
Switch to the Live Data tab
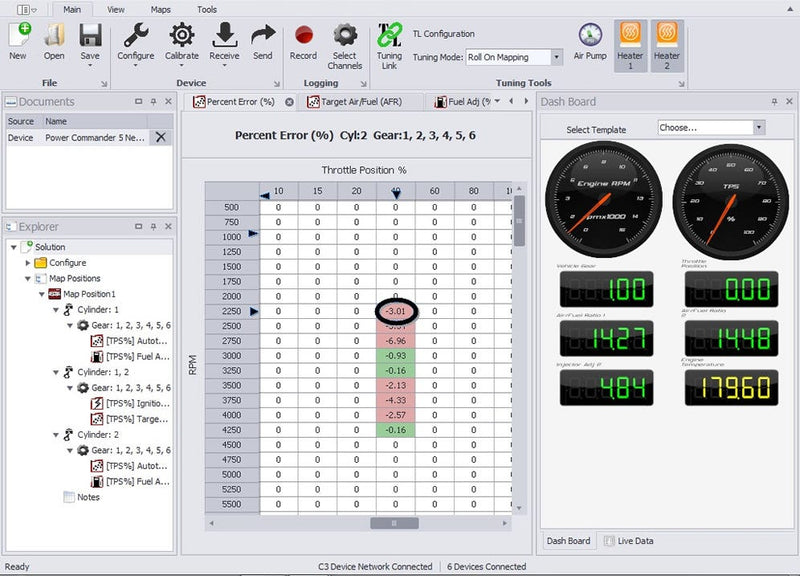[633, 541]
